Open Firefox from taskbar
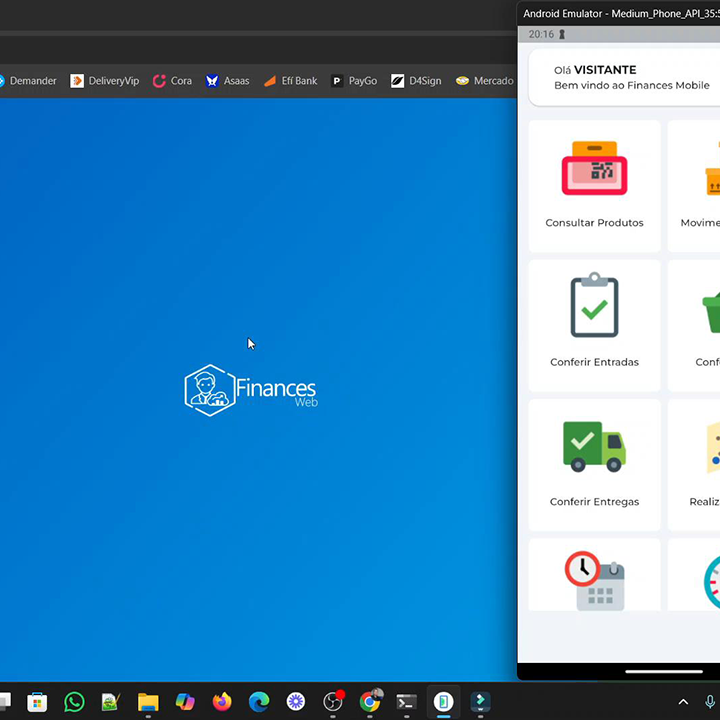Viewport: 720px width, 720px height. pyautogui.click(x=222, y=702)
